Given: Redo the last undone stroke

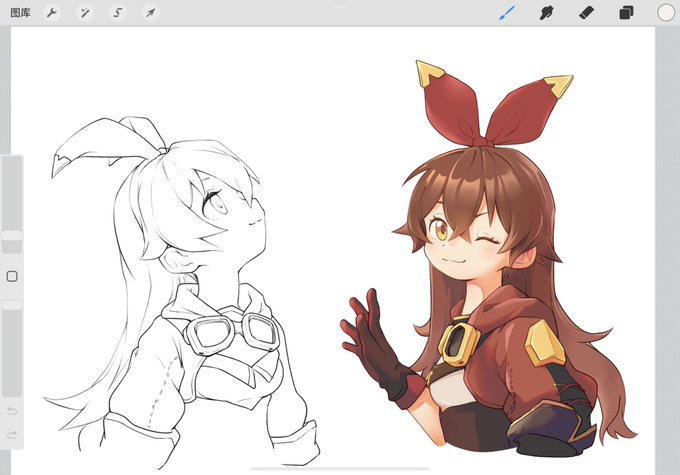Looking at the screenshot, I should pyautogui.click(x=12, y=434).
